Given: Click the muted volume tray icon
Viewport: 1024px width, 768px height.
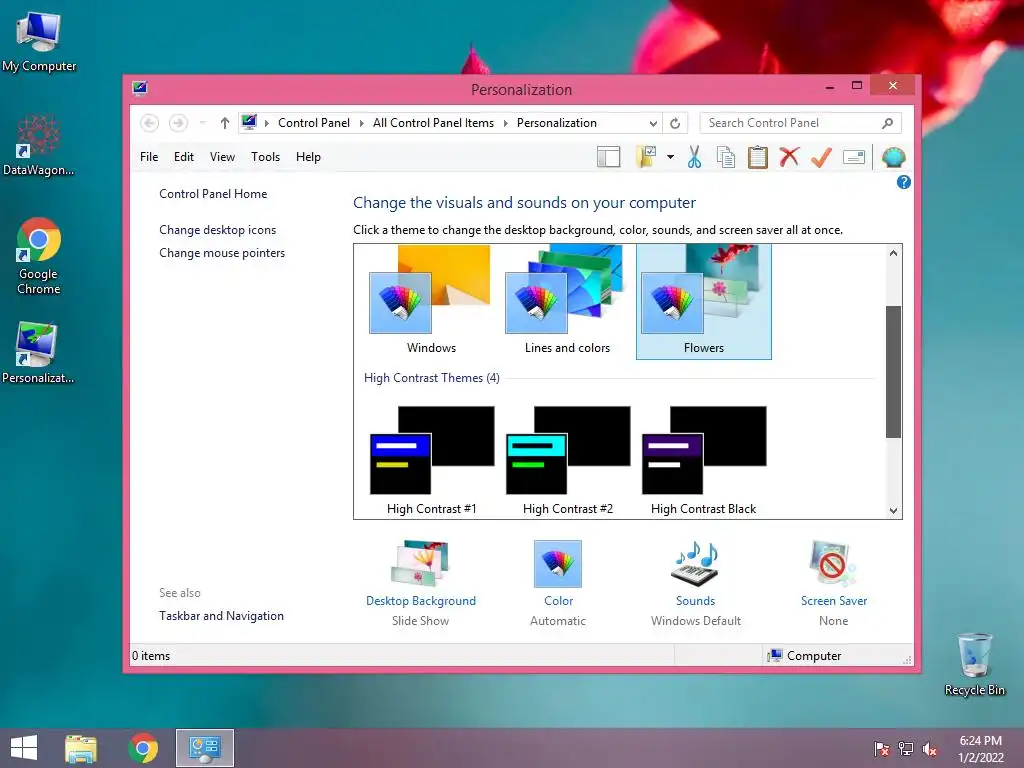Looking at the screenshot, I should click(930, 749).
